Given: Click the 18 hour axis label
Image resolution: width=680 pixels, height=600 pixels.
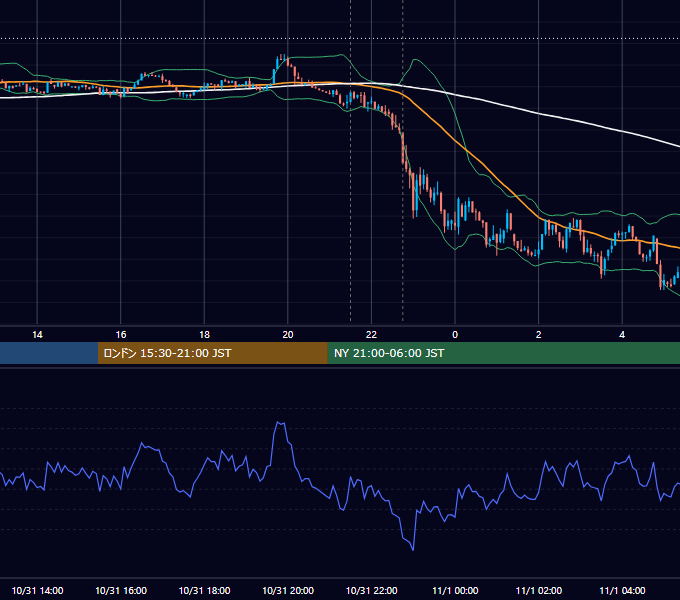Looking at the screenshot, I should (x=204, y=335).
